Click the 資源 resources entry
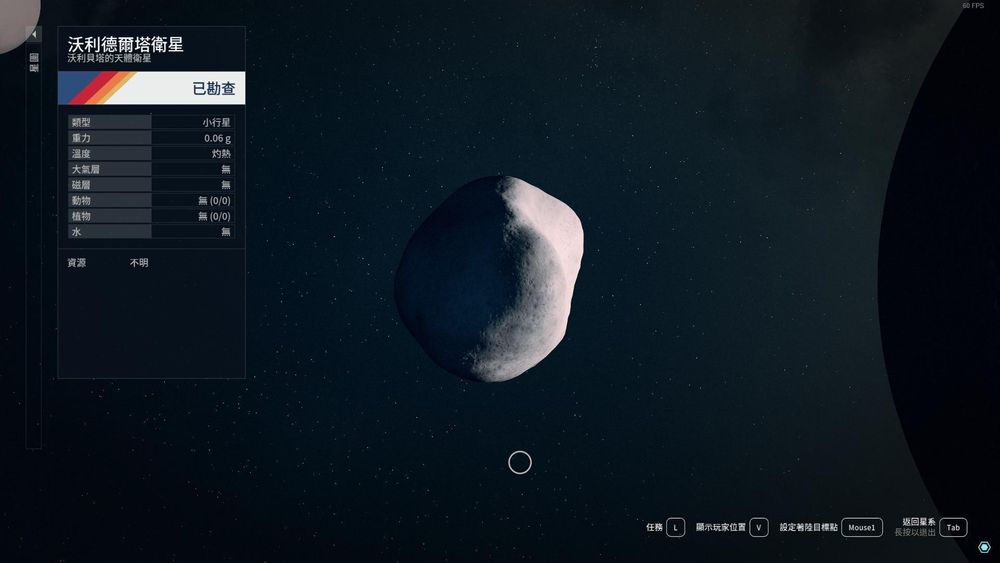 point(77,263)
